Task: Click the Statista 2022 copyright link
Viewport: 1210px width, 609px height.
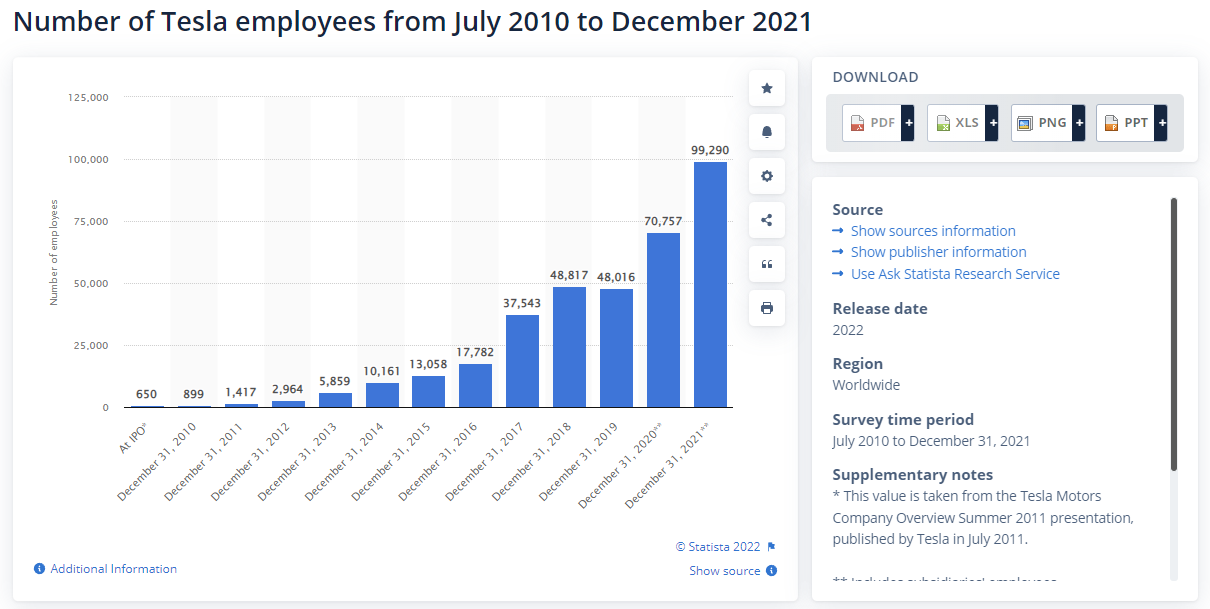Action: coord(718,547)
